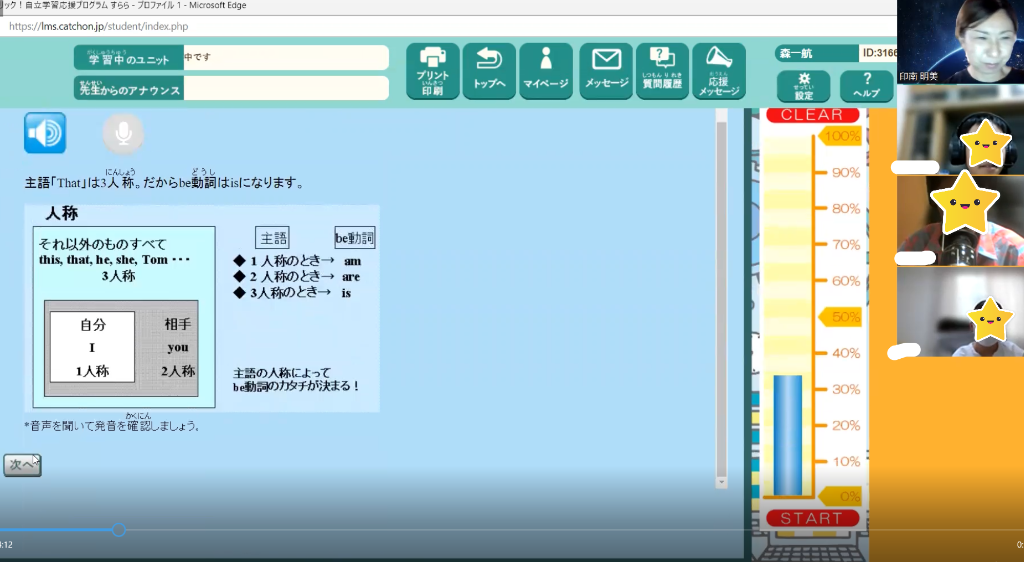
Task: Click the ヘルプ help button
Action: coord(866,86)
